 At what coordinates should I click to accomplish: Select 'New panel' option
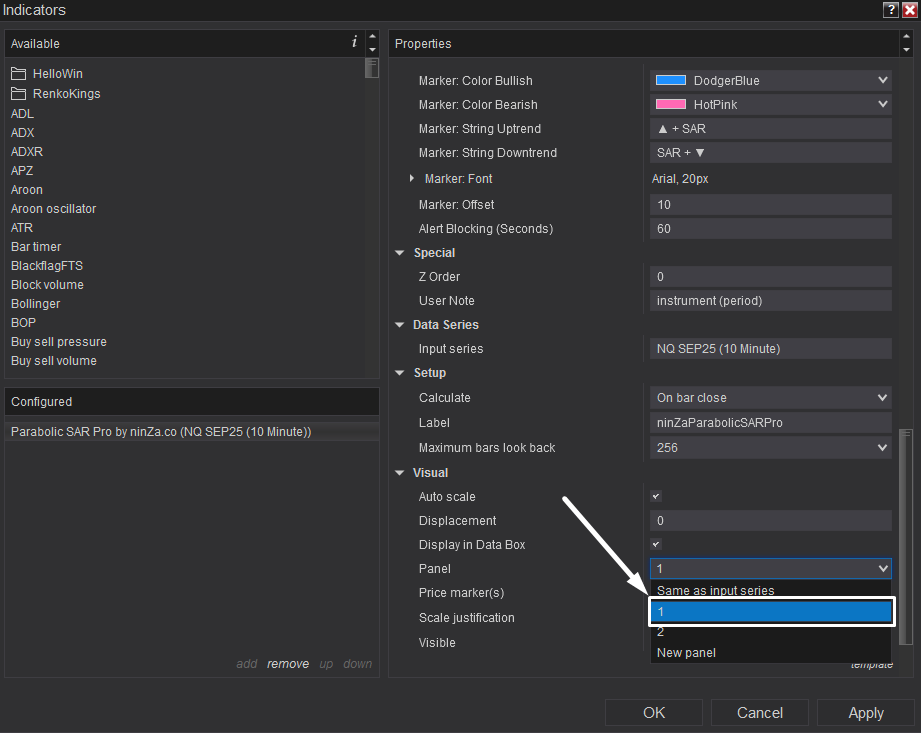[x=771, y=653]
